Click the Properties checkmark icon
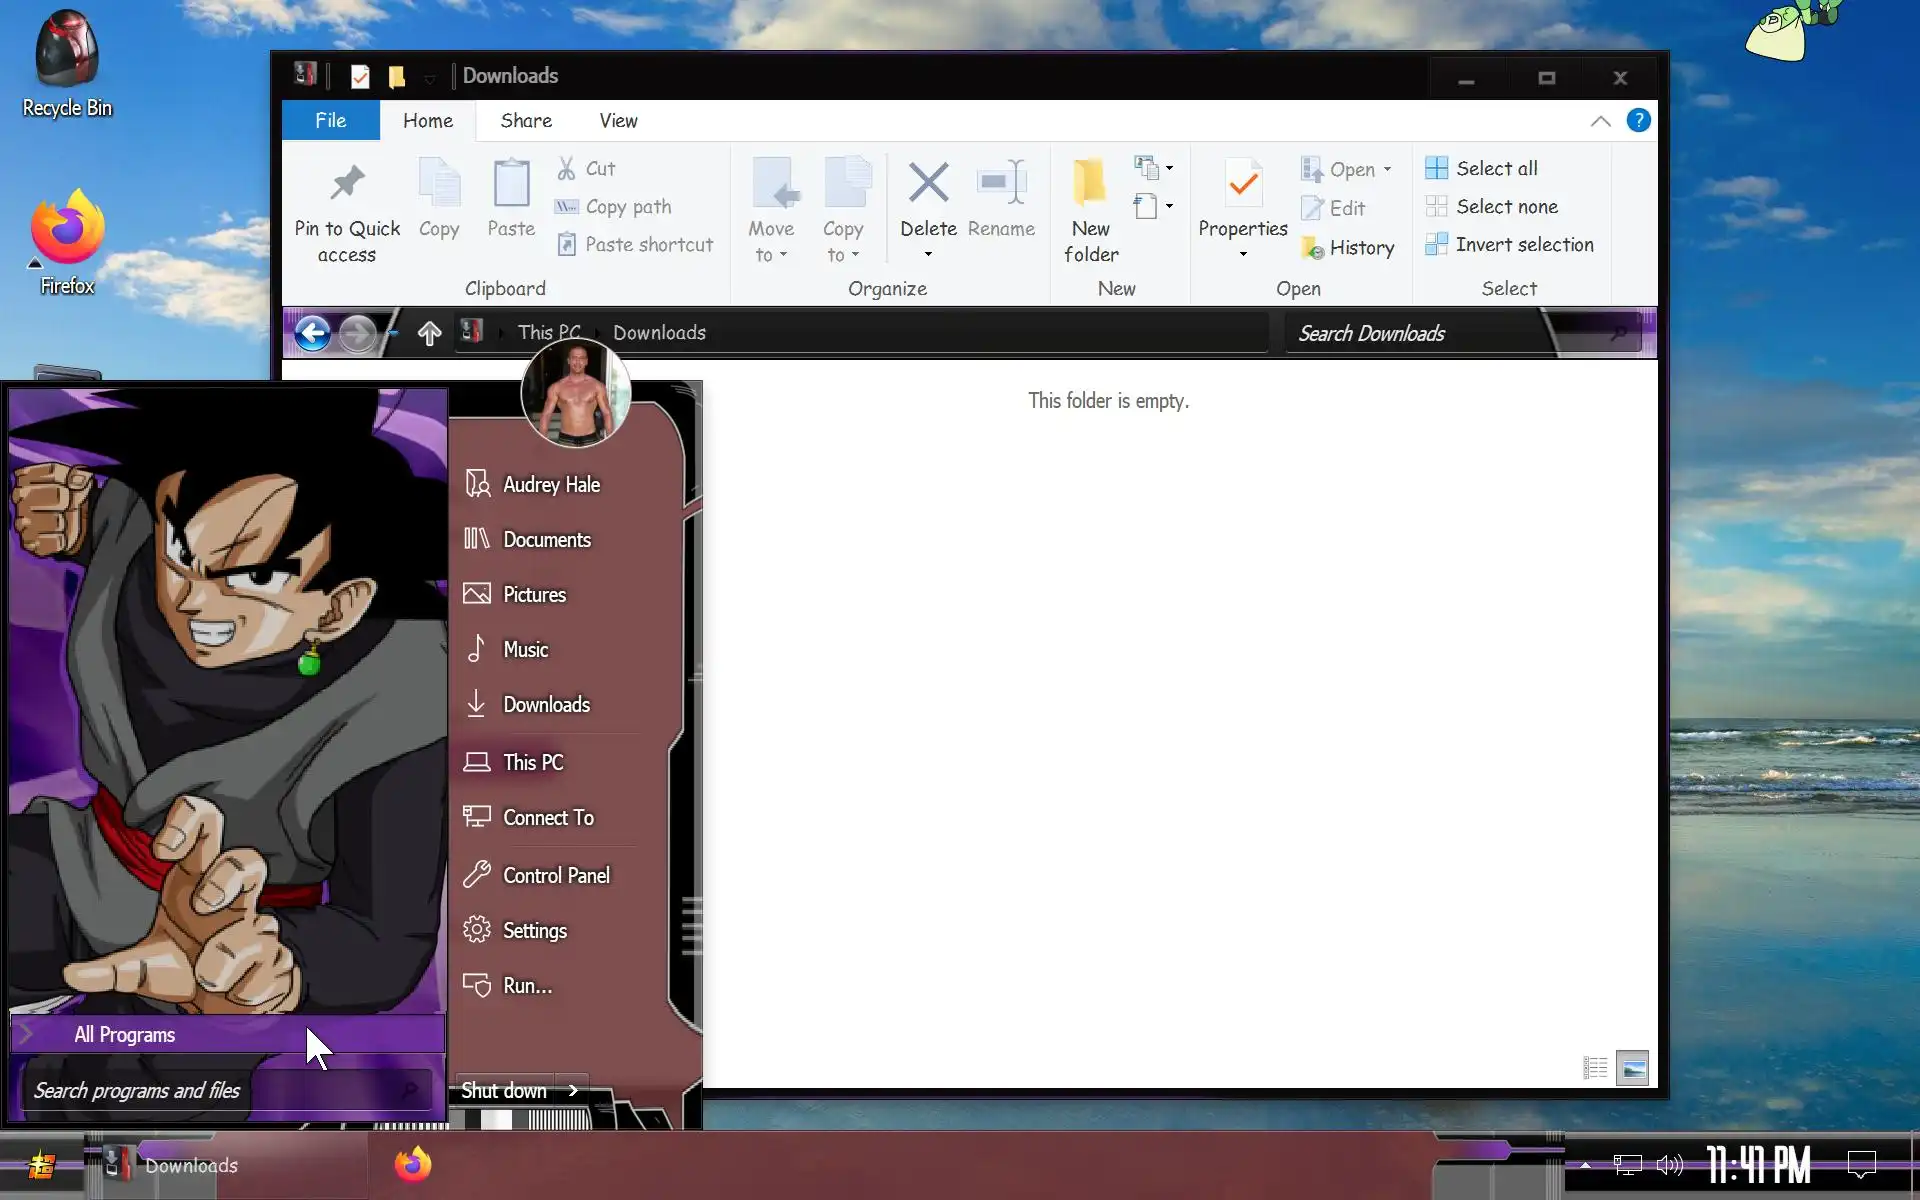Screen dimensions: 1920x1200 point(1242,184)
